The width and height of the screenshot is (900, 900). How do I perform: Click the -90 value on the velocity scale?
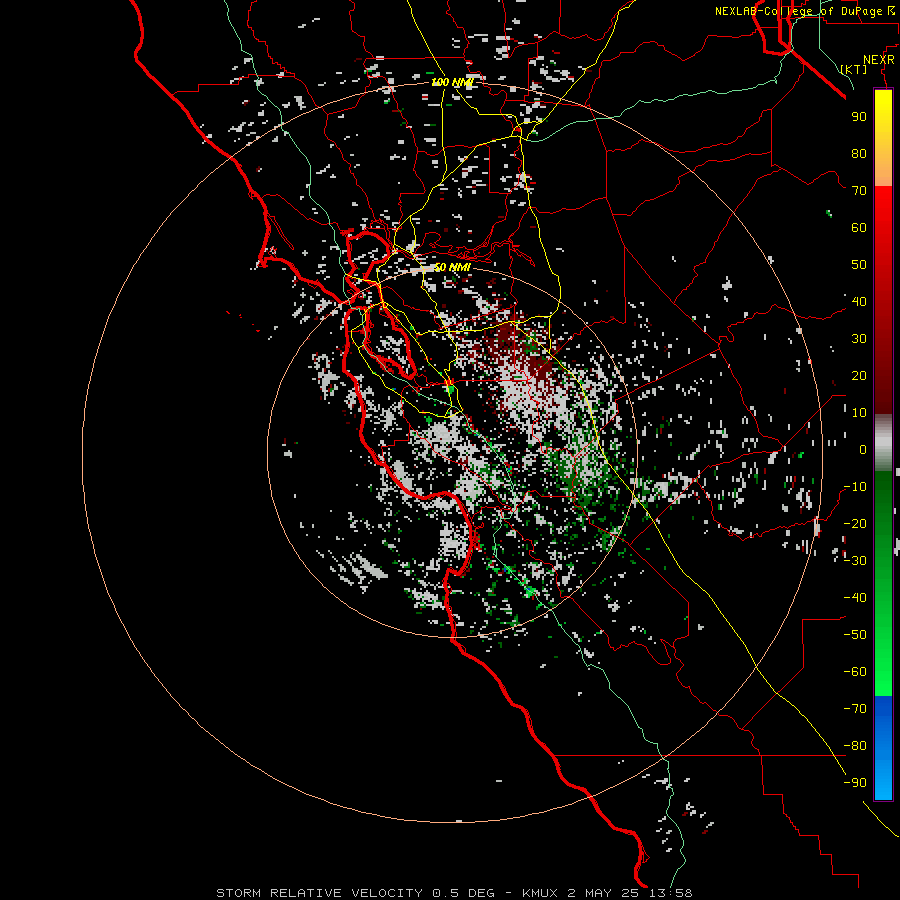point(855,783)
